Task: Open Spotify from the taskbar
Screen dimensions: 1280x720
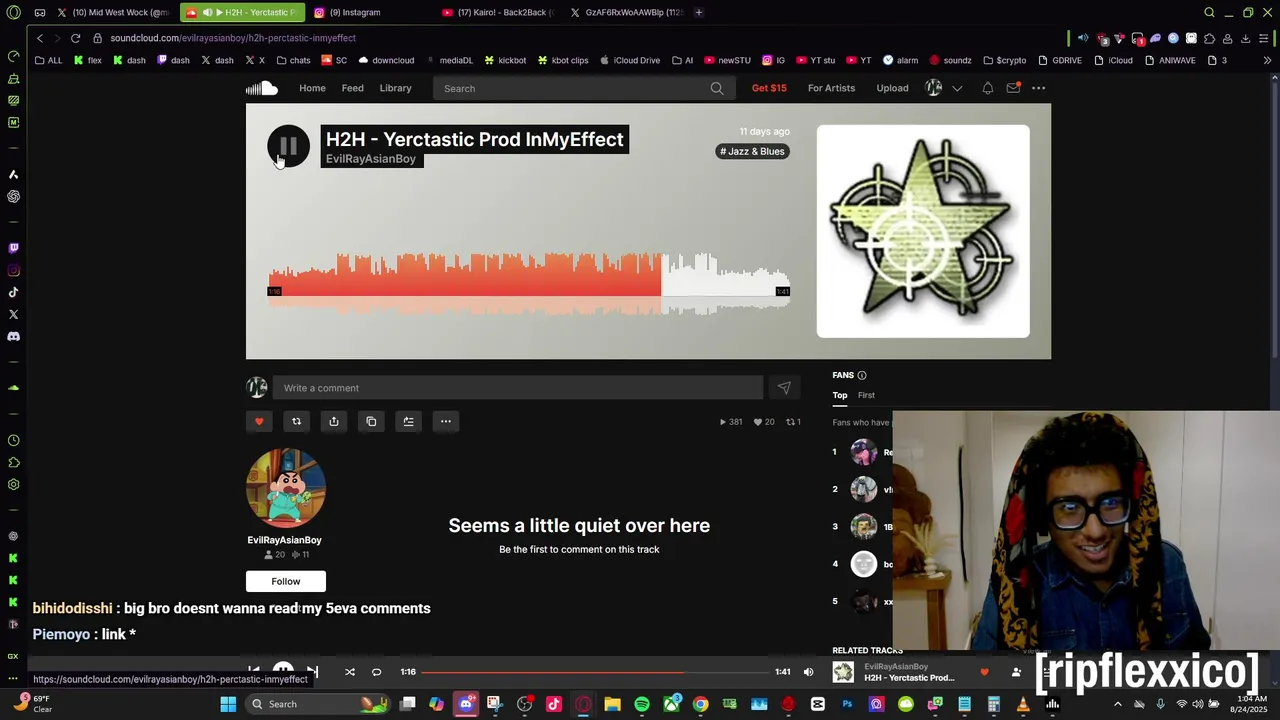Action: tap(642, 704)
